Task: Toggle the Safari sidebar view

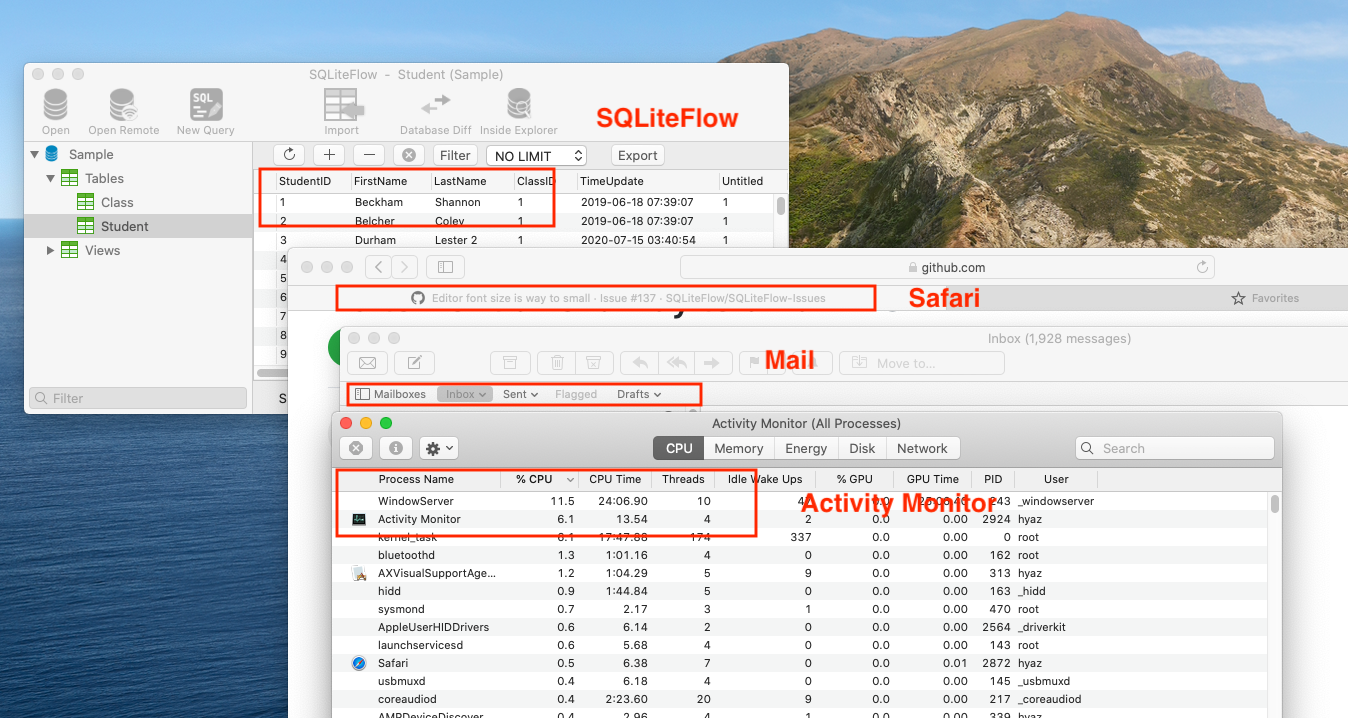Action: click(x=444, y=267)
